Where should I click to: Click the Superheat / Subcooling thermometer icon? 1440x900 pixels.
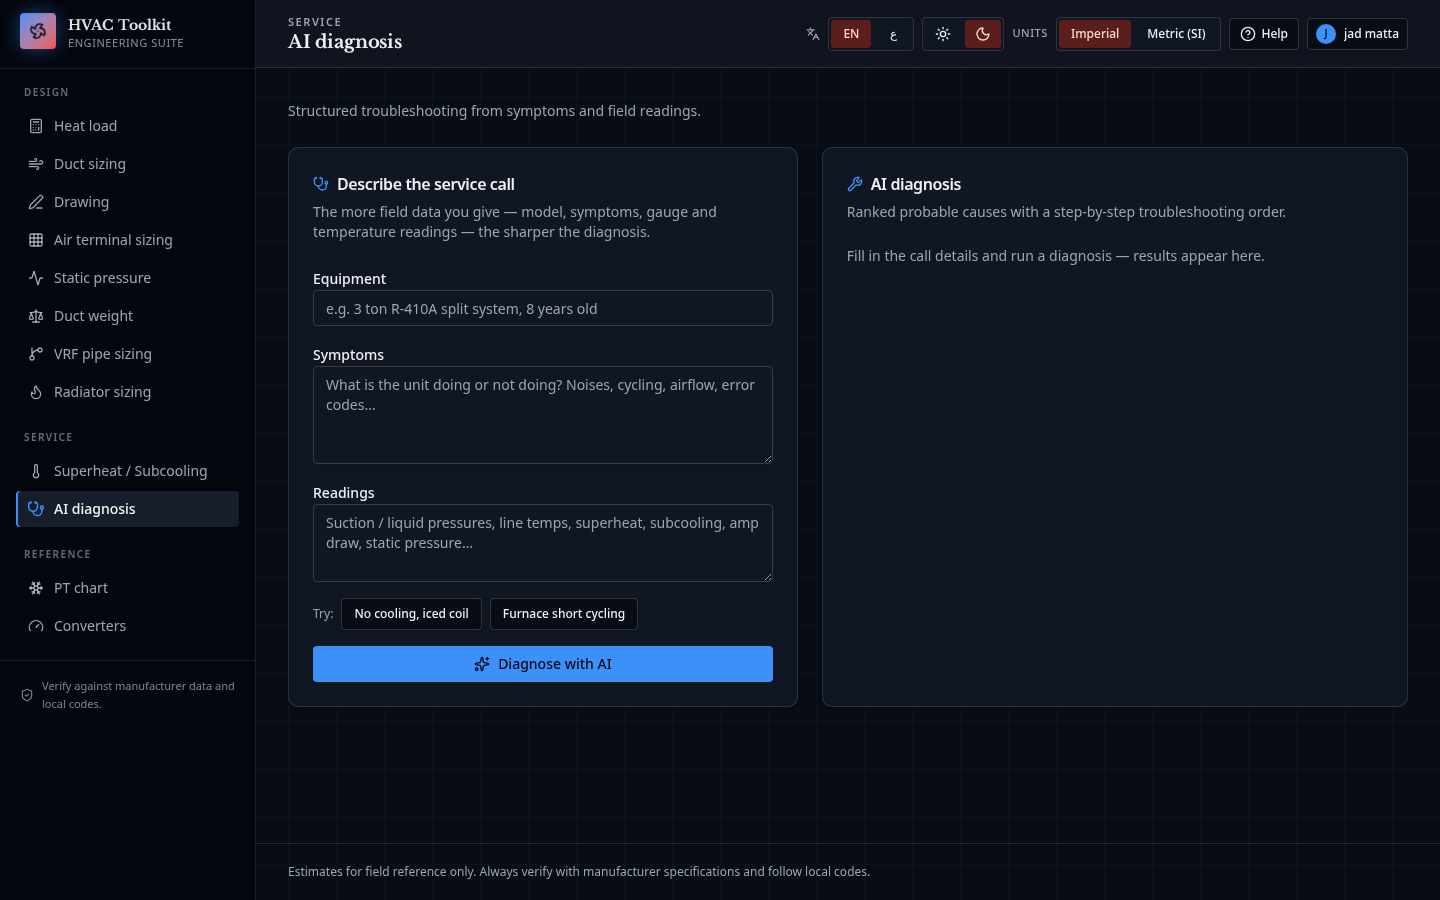36,471
